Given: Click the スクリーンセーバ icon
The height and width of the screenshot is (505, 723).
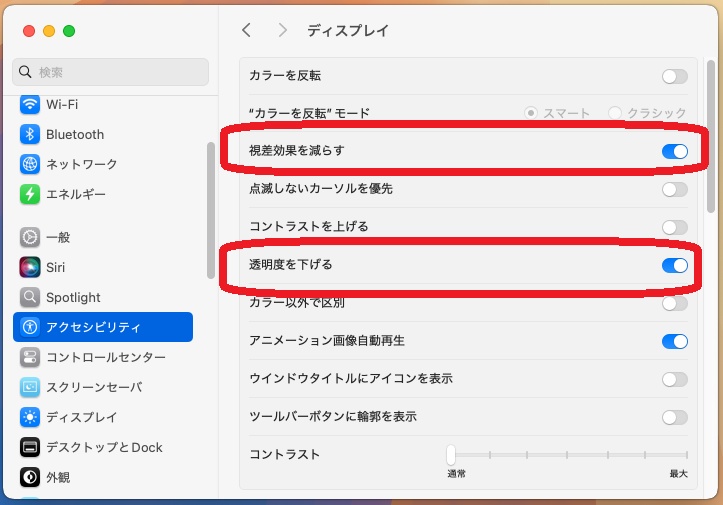Looking at the screenshot, I should pyautogui.click(x=30, y=387).
